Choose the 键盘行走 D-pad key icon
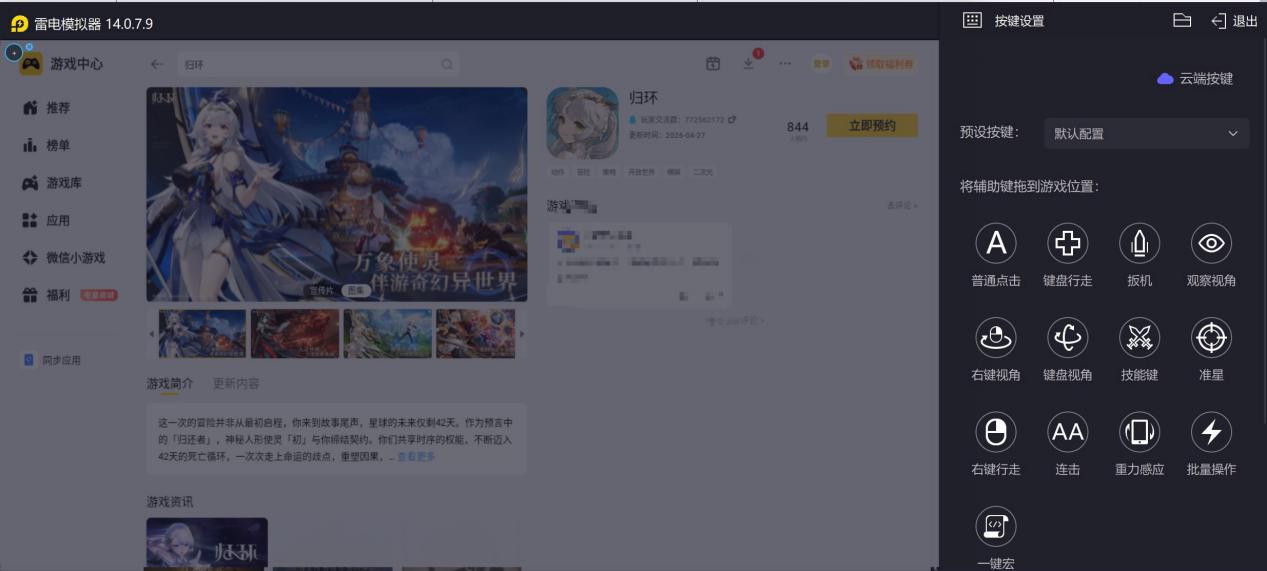1267x571 pixels. click(x=1067, y=242)
